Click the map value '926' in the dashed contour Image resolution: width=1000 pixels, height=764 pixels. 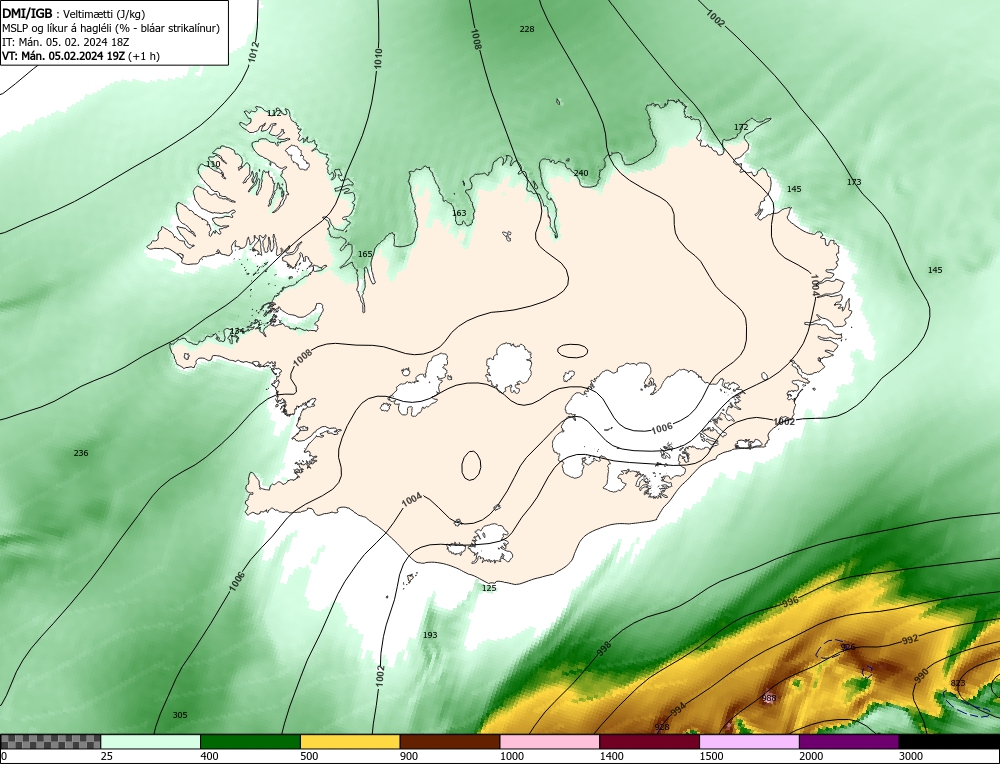click(848, 647)
